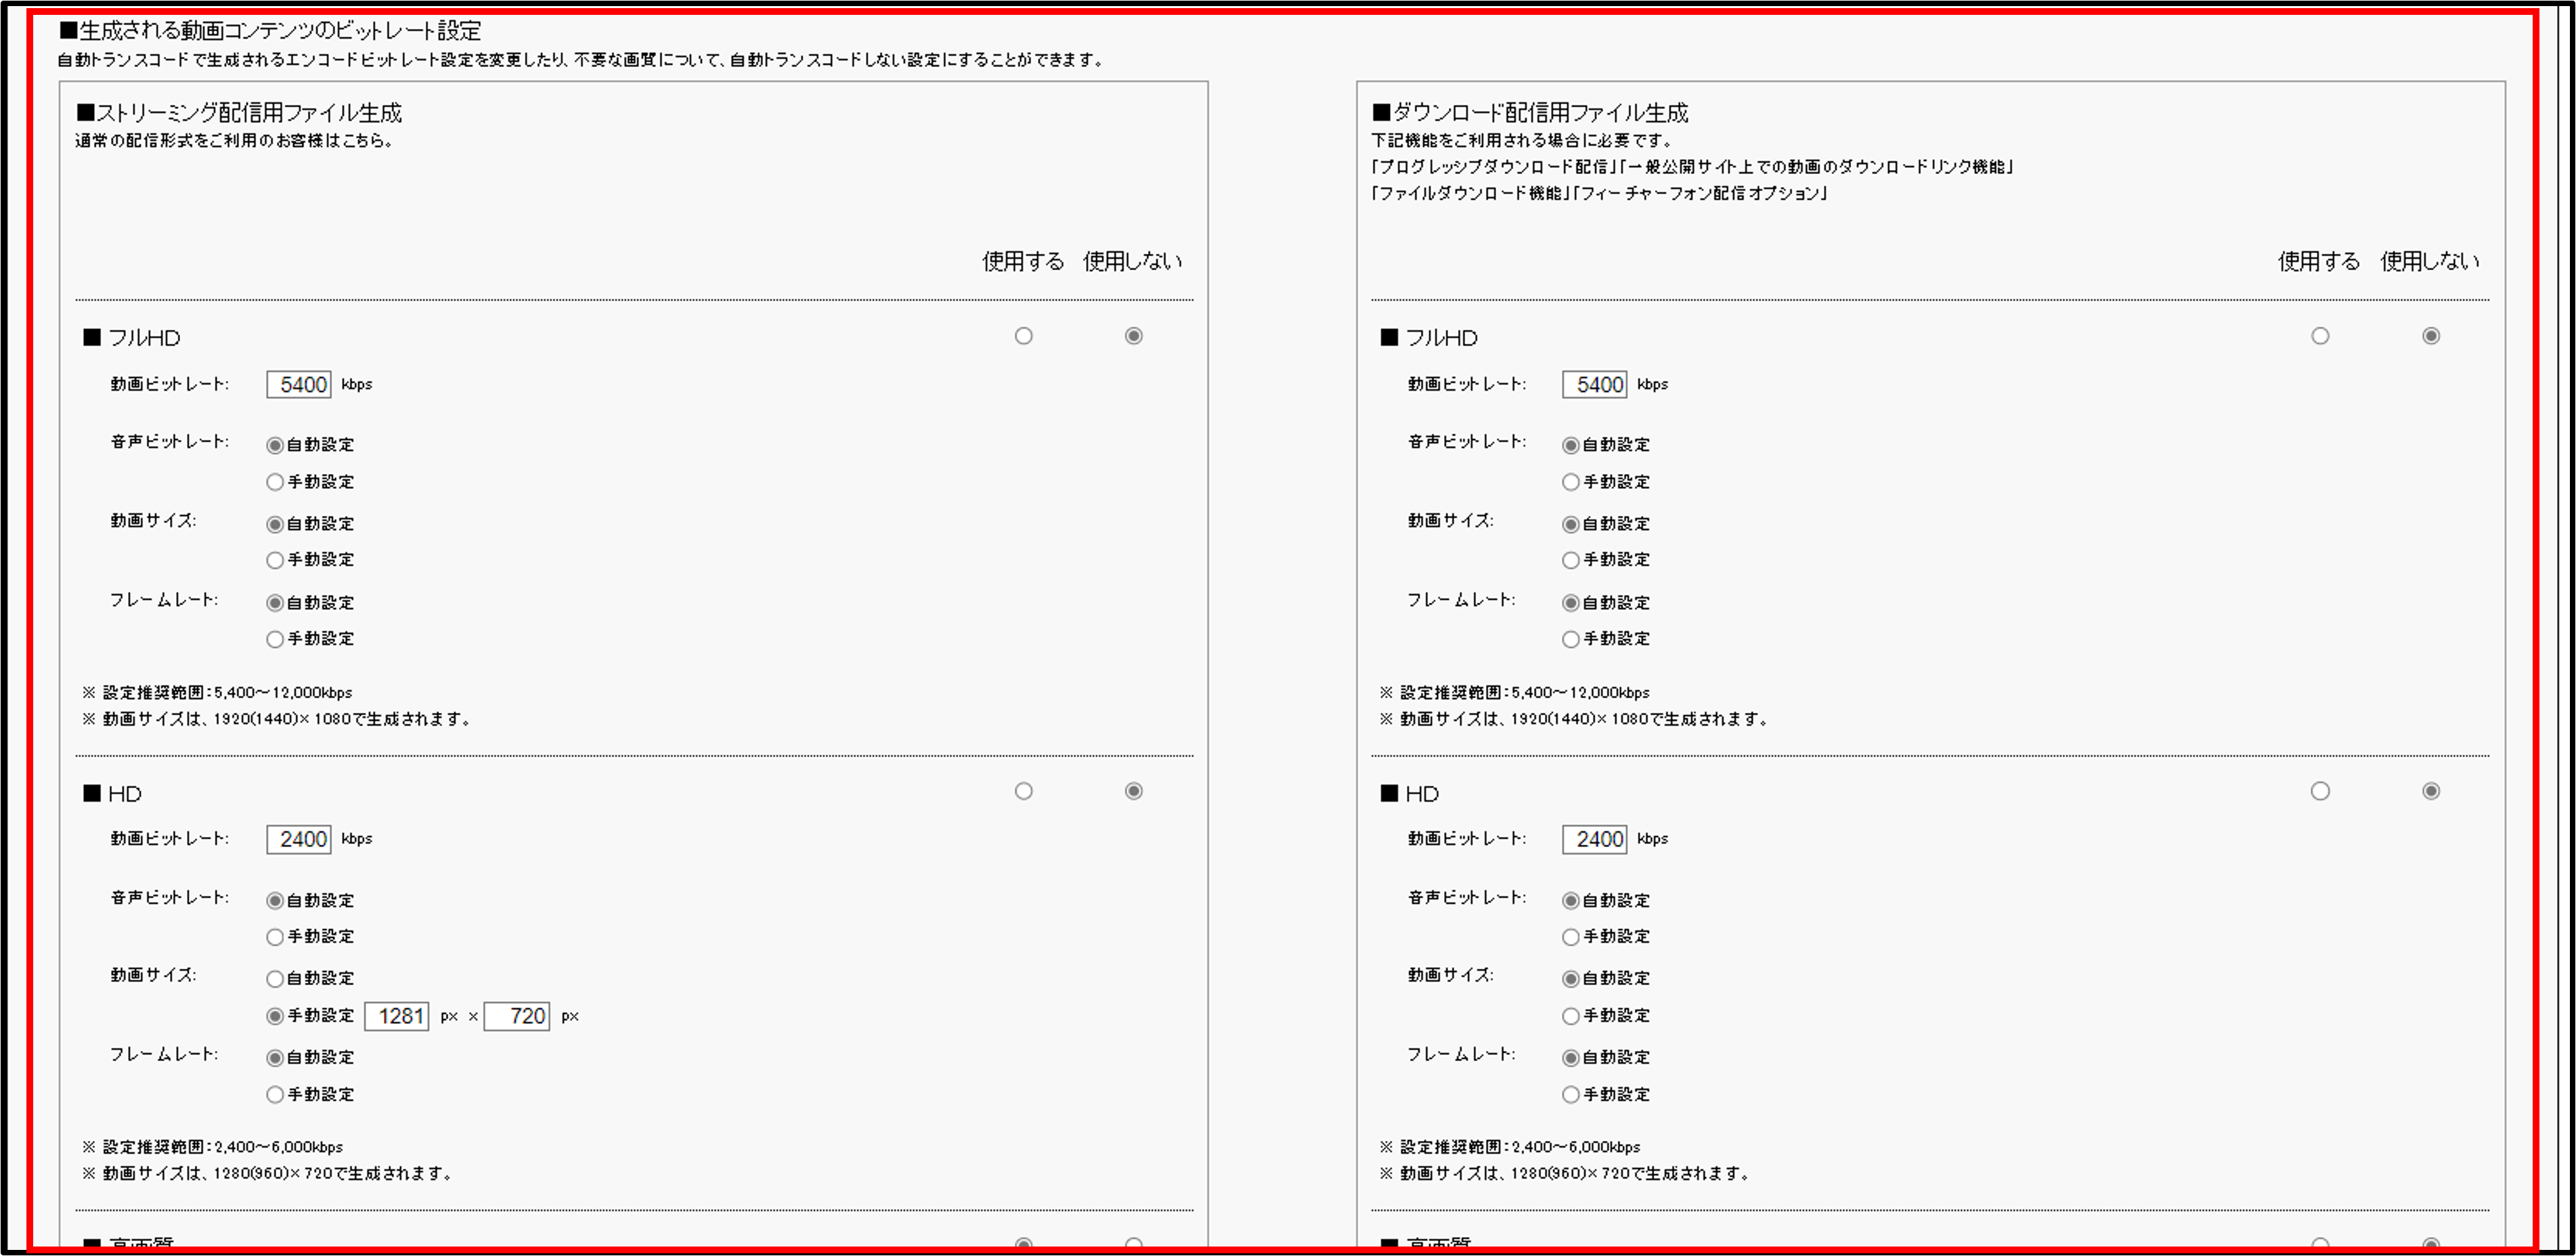Select 使用する for streaming HD

[x=1023, y=791]
